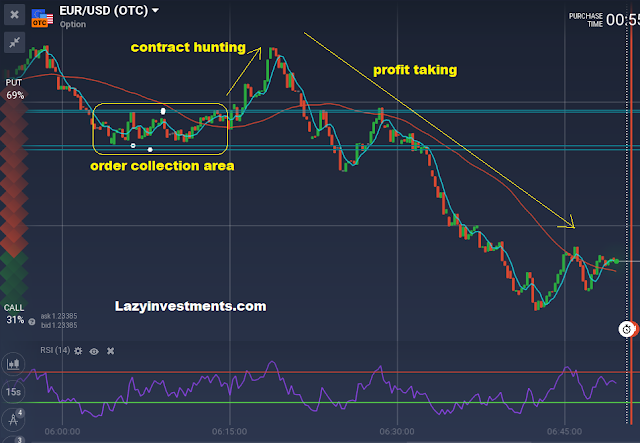Click the 06:30:00 time axis label
Image resolution: width=640 pixels, height=443 pixels.
point(397,431)
